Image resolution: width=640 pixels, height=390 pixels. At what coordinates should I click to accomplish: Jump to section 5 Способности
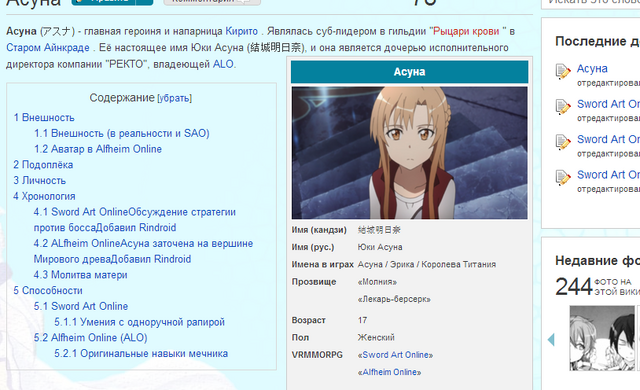click(48, 290)
